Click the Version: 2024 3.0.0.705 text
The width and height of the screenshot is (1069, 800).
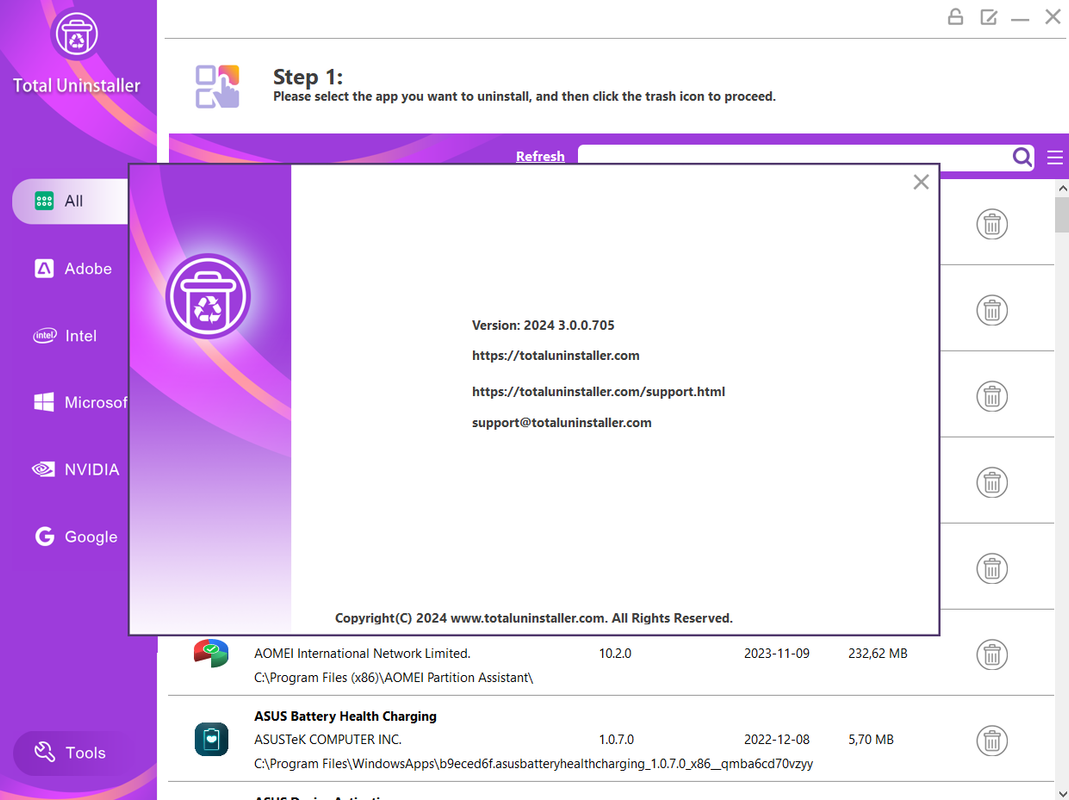point(543,325)
